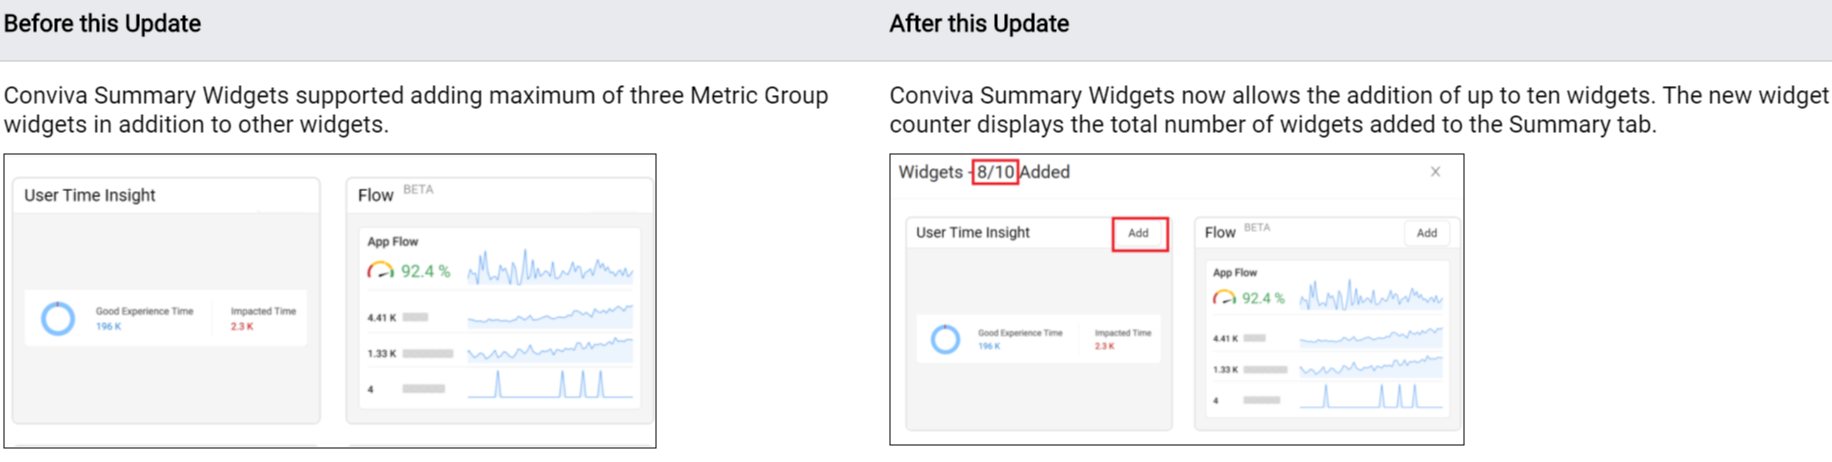1832x462 pixels.
Task: Click the Good Experience Time 196 K value in the Before screenshot
Action: (108, 327)
